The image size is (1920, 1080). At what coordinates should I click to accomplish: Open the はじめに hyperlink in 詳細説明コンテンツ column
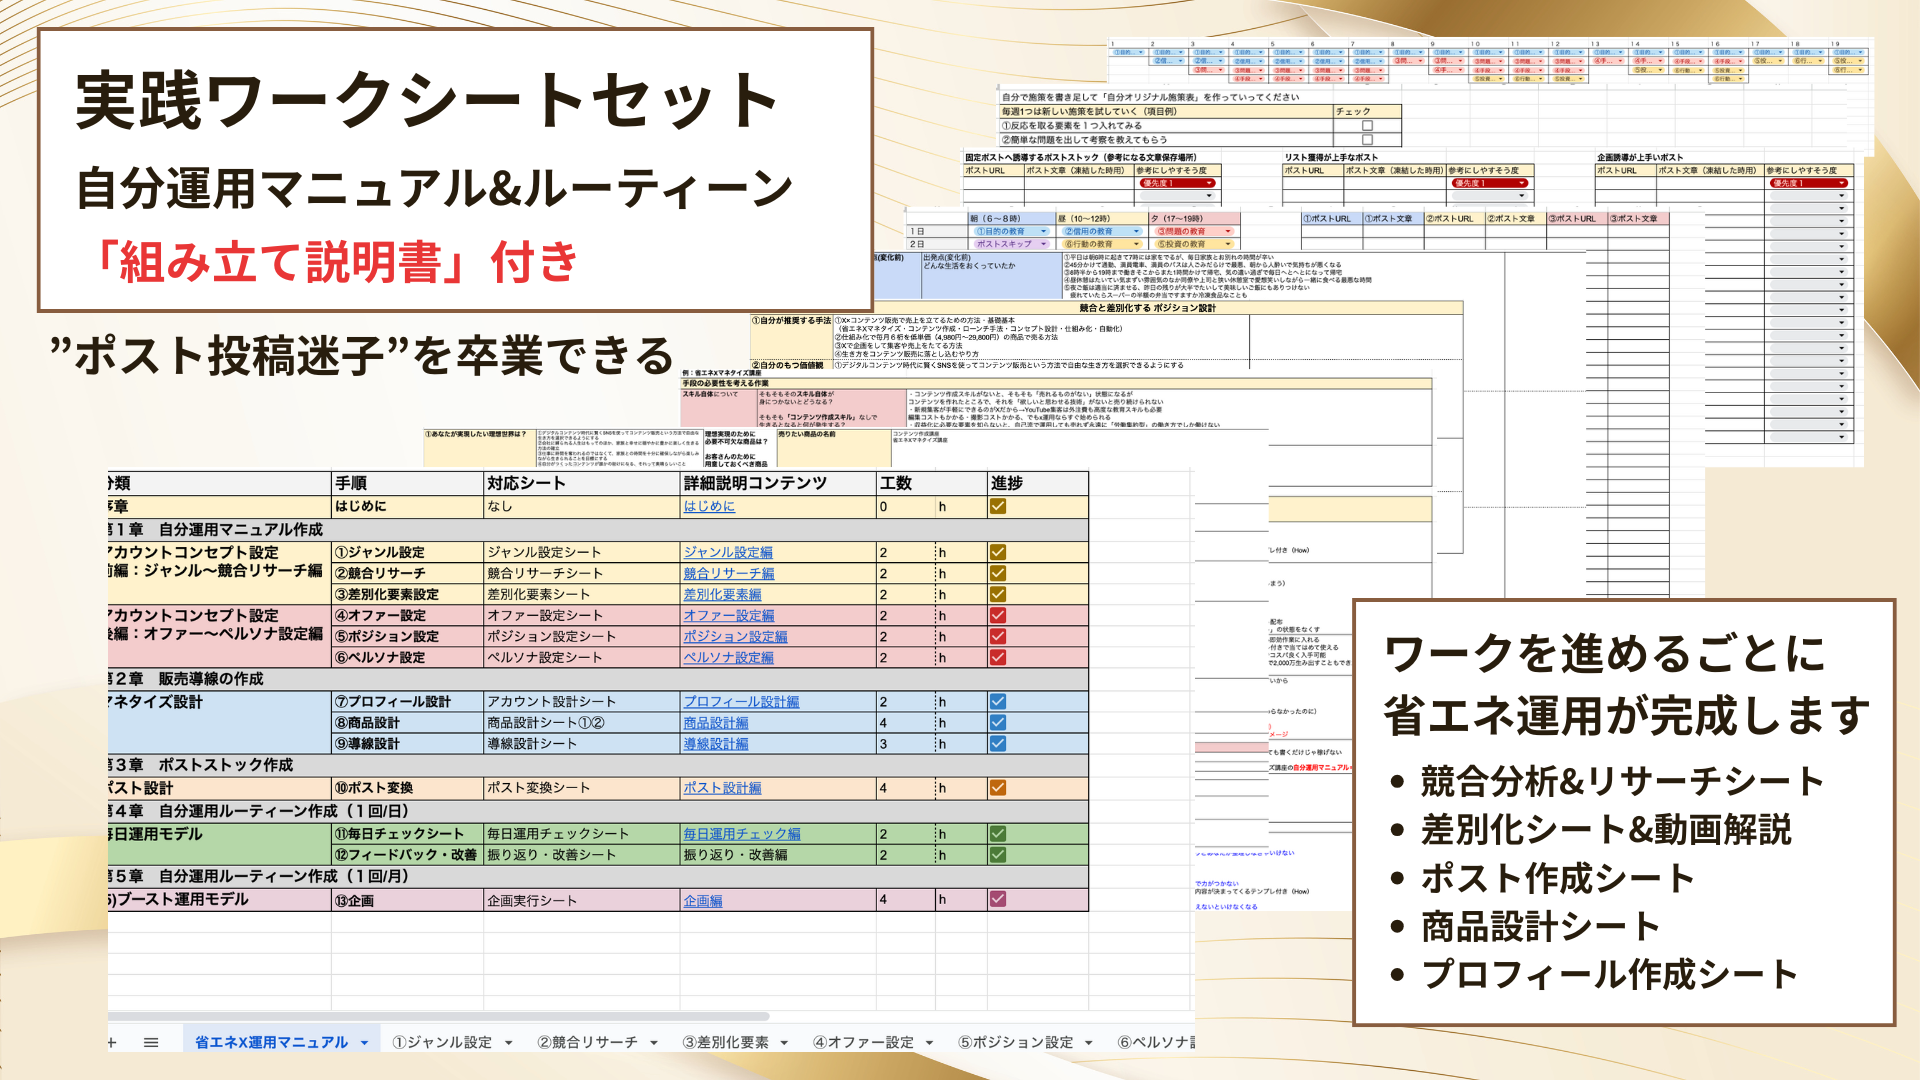click(x=709, y=507)
